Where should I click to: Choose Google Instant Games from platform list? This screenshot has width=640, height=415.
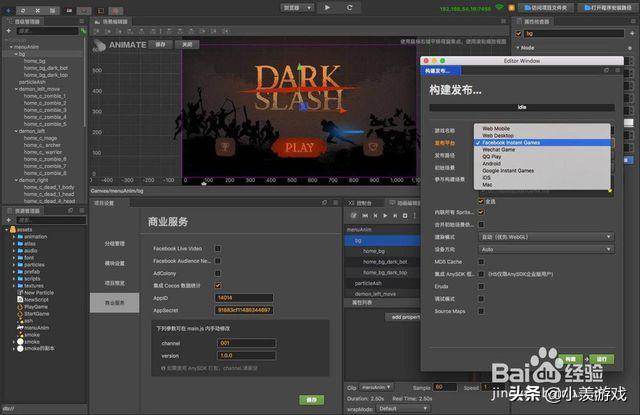point(542,171)
